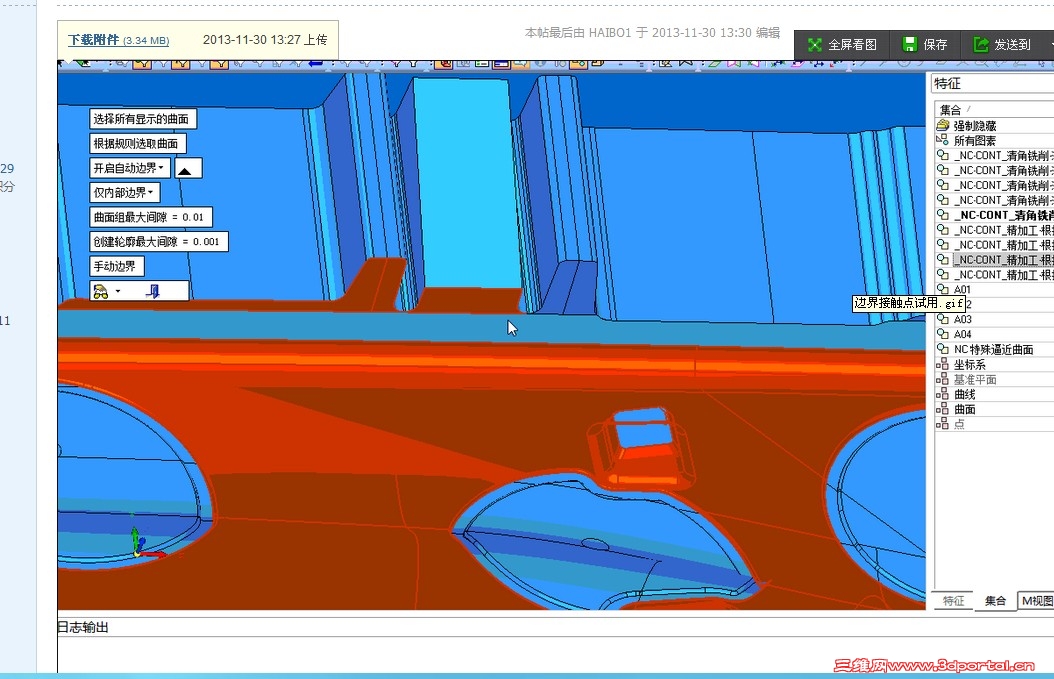This screenshot has width=1054, height=679.
Task: Edit 曲面组最大间隙 = 0.01 value
Action: (x=151, y=217)
